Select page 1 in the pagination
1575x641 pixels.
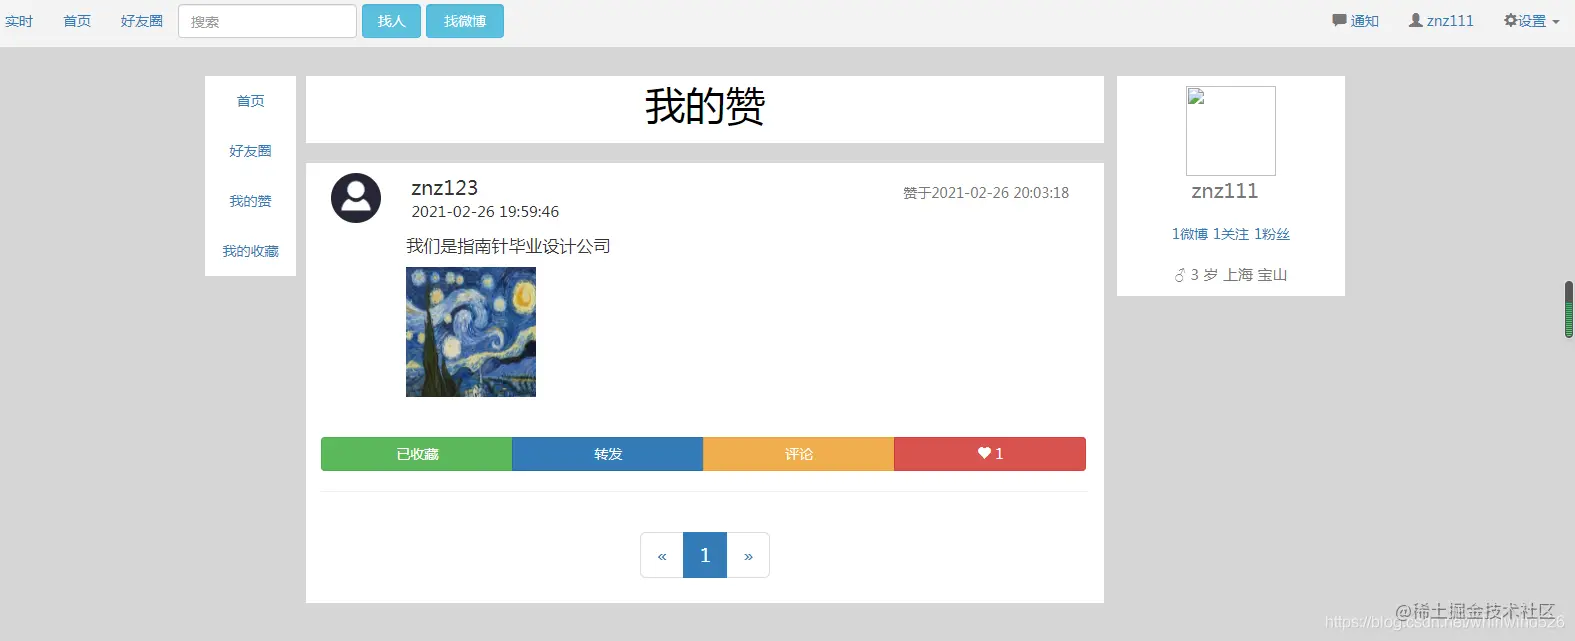705,555
